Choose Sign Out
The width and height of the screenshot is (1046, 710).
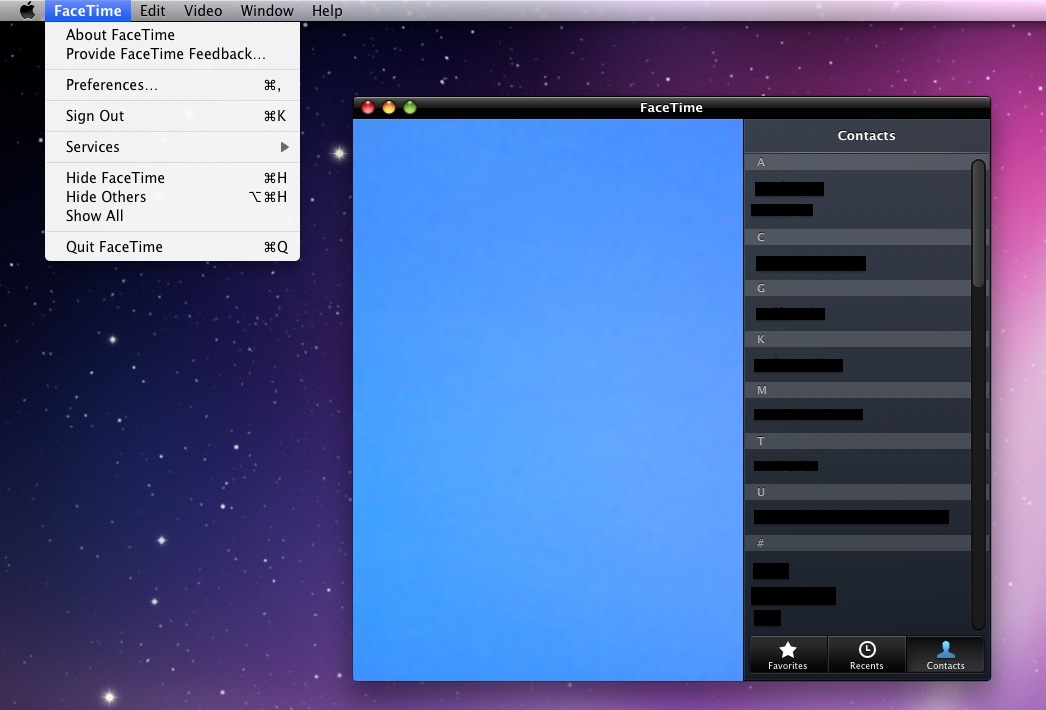[172, 116]
